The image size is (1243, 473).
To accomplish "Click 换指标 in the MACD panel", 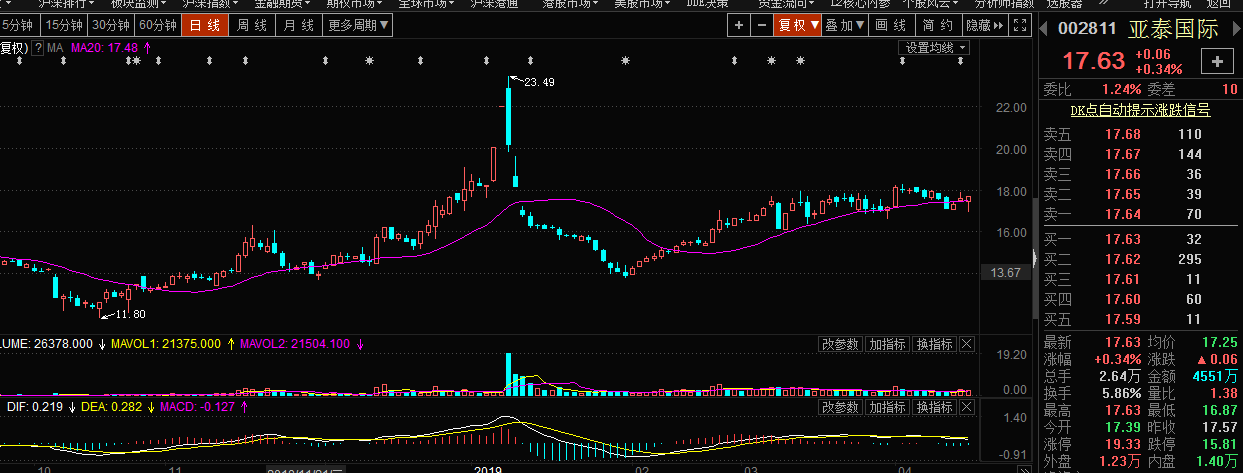I will tap(934, 408).
